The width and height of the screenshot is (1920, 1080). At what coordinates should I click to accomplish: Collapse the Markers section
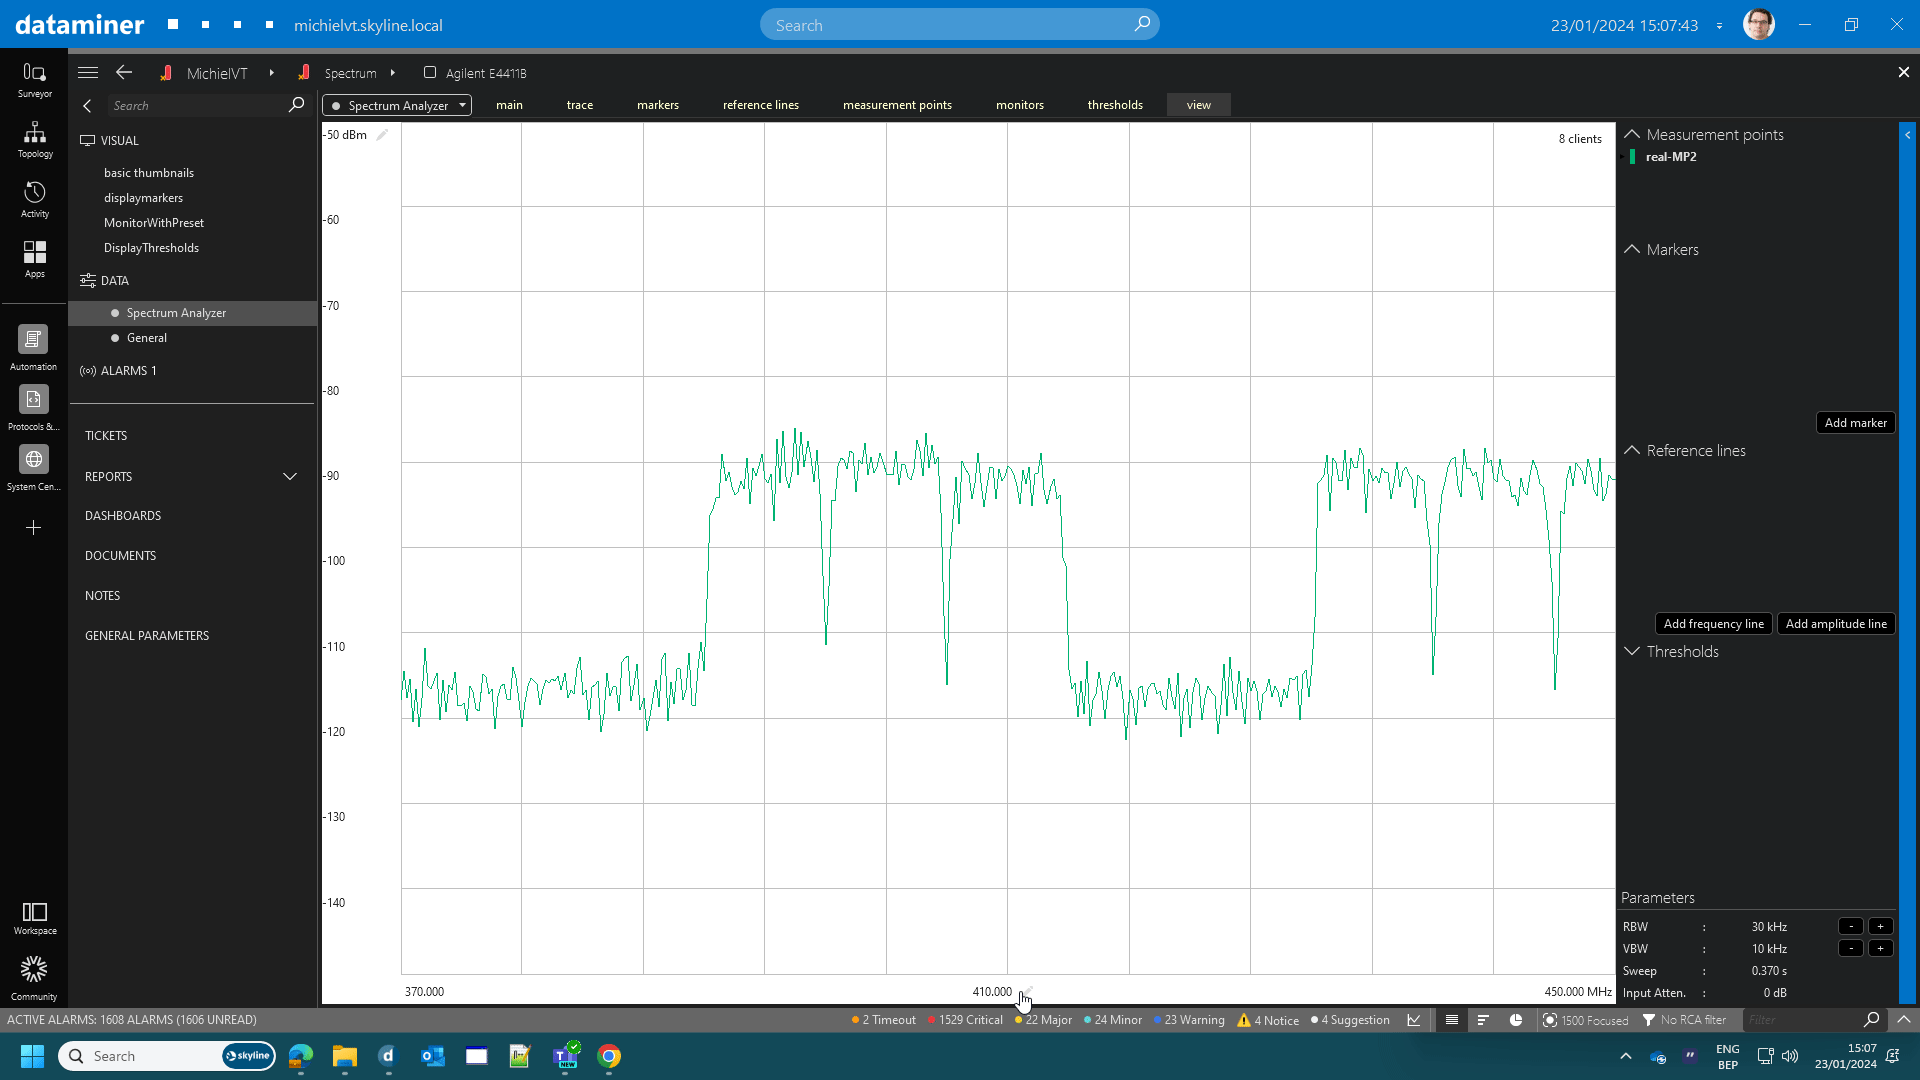pos(1631,249)
